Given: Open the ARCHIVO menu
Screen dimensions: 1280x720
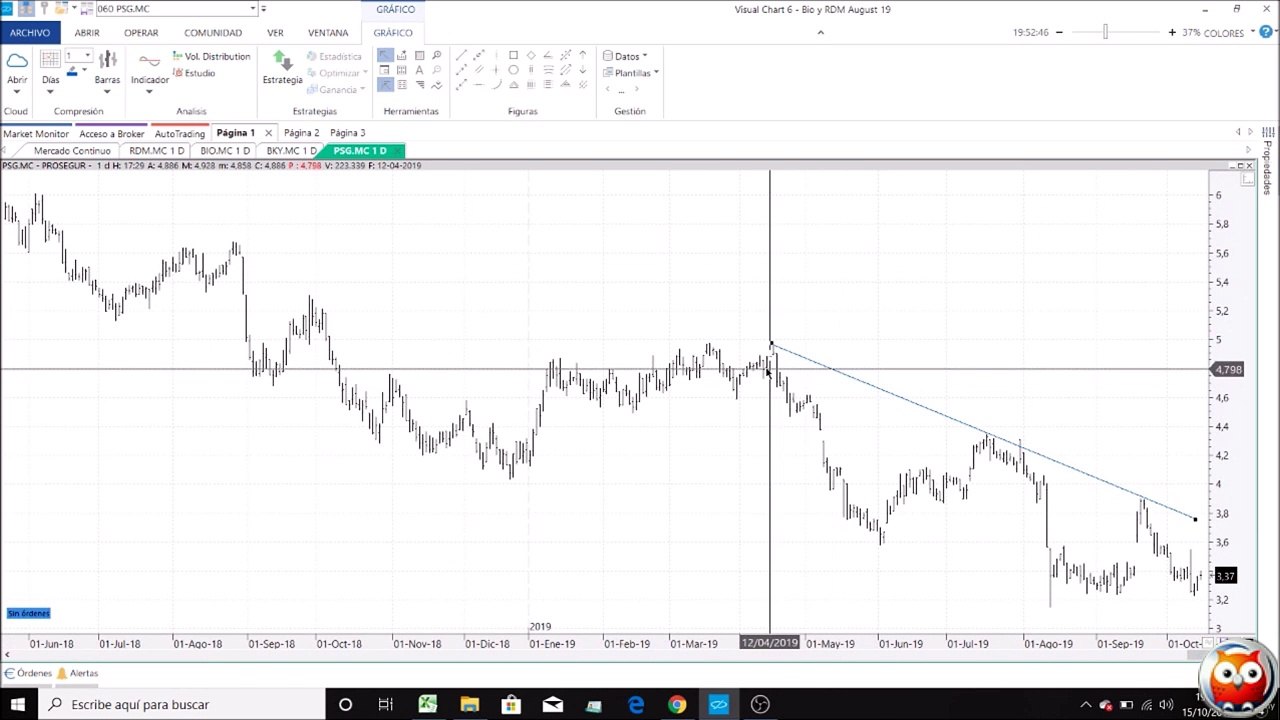Looking at the screenshot, I should click(30, 32).
